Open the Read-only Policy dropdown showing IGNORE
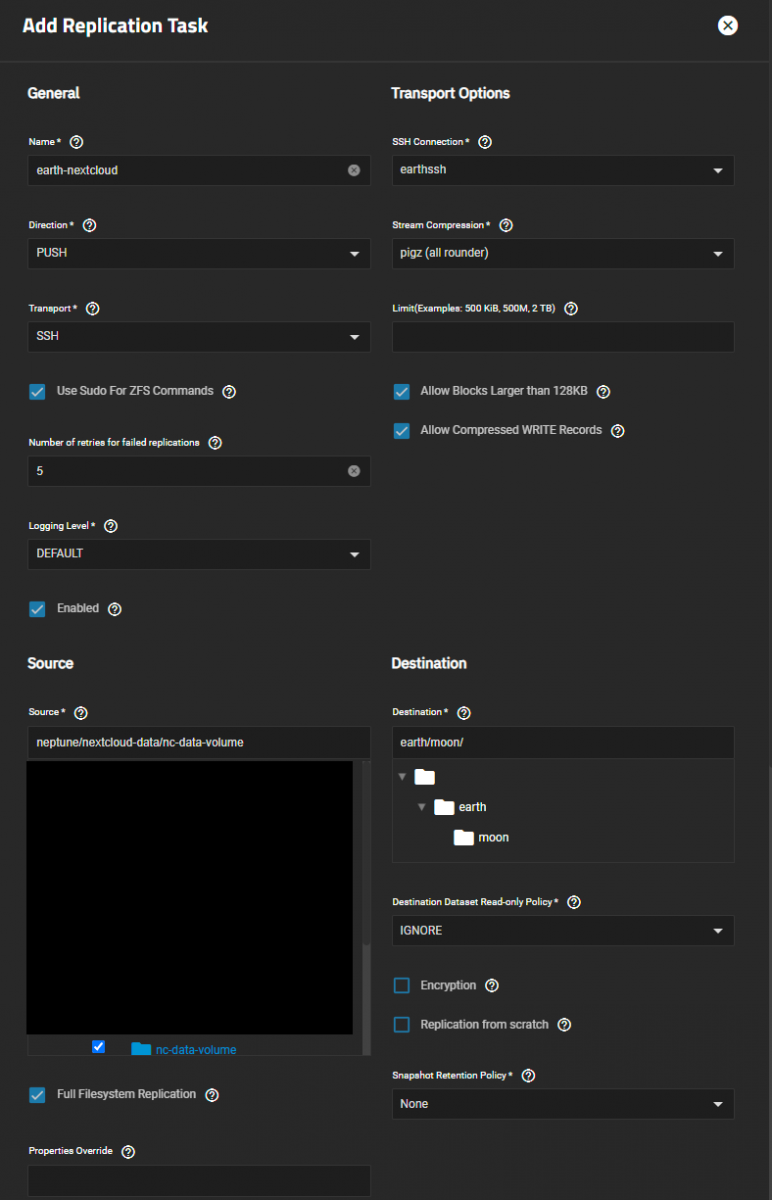The width and height of the screenshot is (772, 1200). pyautogui.click(x=563, y=931)
